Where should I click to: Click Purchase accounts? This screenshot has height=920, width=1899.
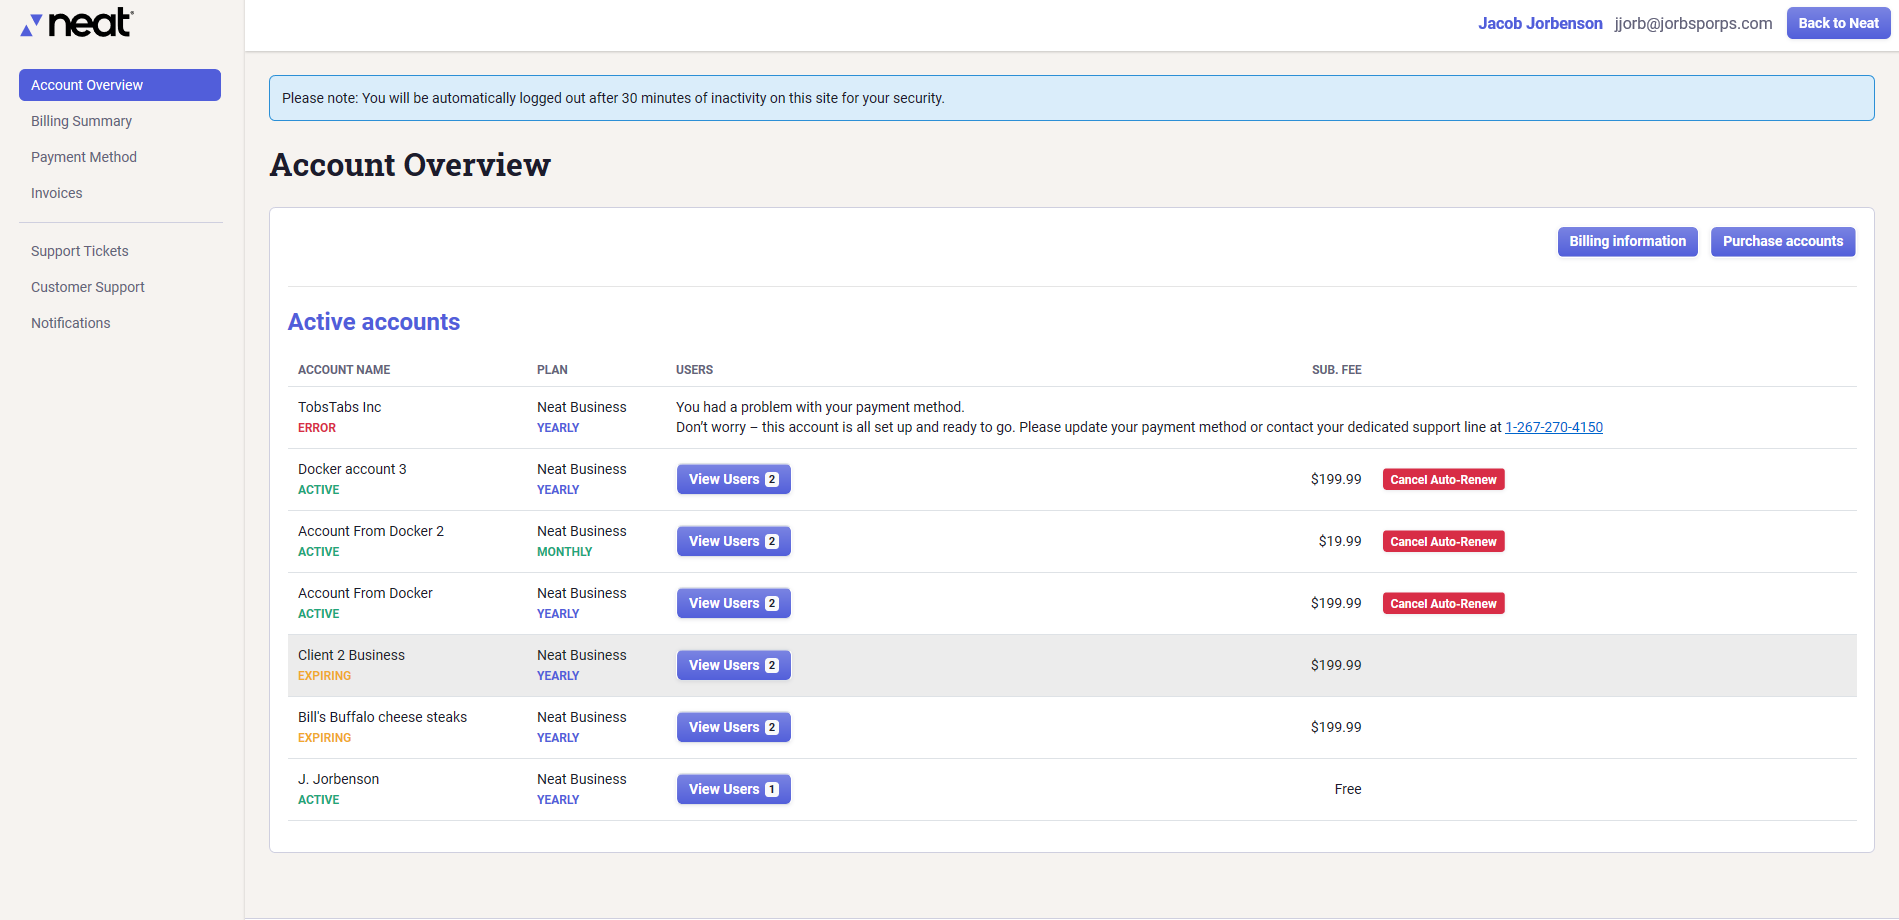tap(1782, 241)
